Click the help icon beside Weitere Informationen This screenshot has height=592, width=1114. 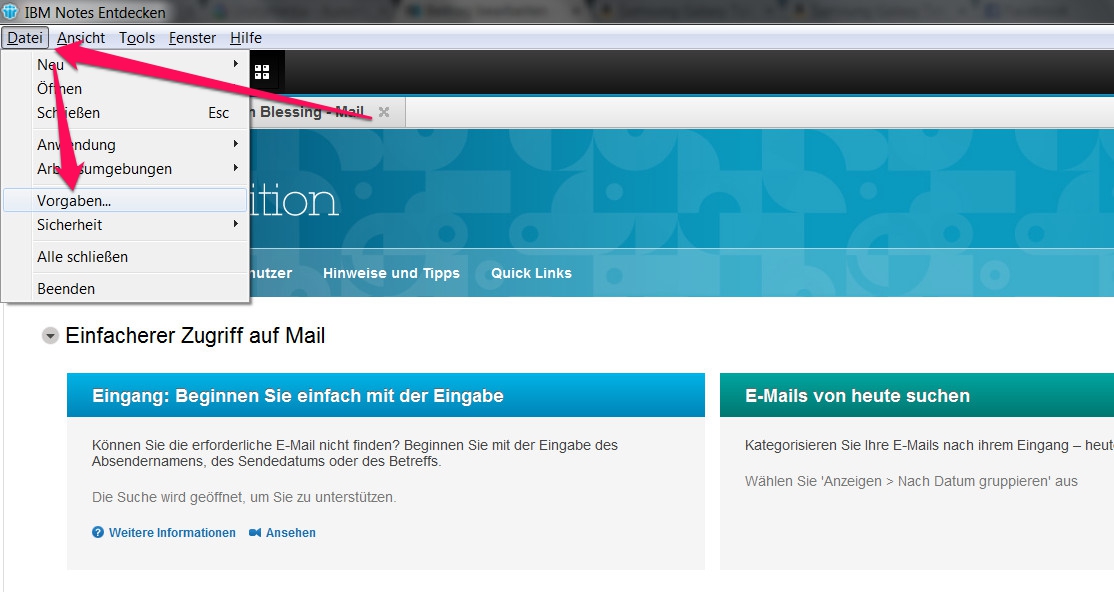pyautogui.click(x=98, y=532)
